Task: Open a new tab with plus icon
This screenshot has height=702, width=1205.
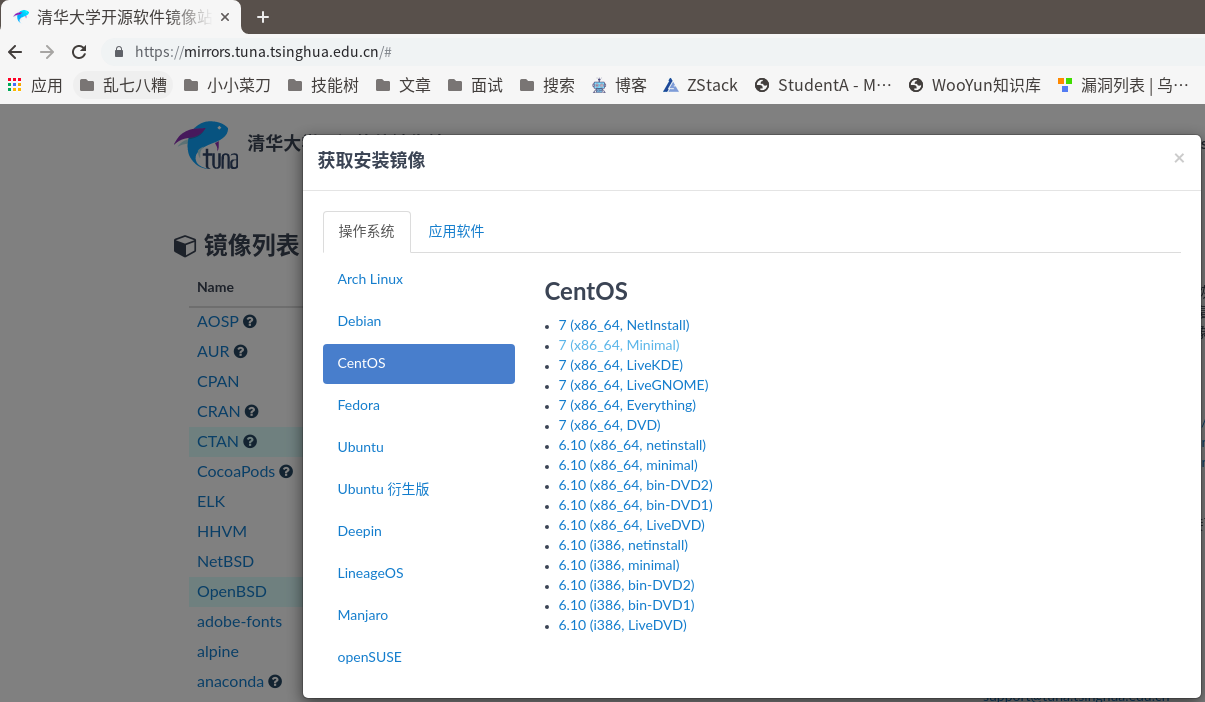Action: 263,17
